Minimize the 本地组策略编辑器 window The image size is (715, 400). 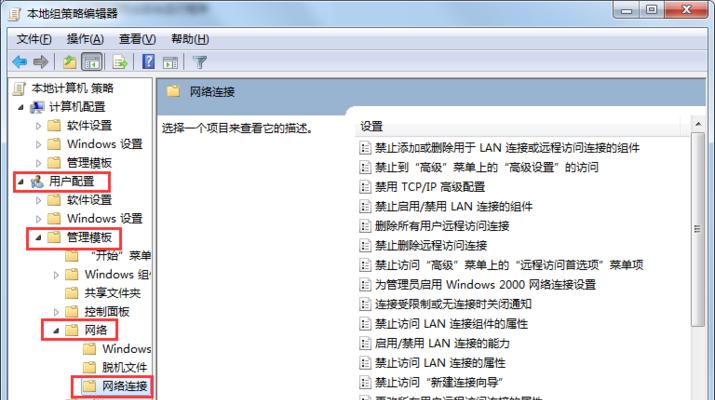[627, 10]
